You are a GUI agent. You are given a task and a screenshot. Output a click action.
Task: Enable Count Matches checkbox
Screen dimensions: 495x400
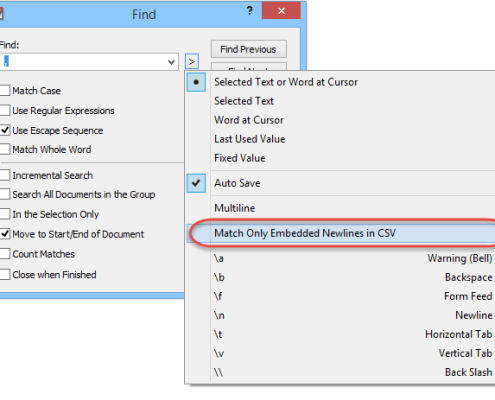pos(5,254)
